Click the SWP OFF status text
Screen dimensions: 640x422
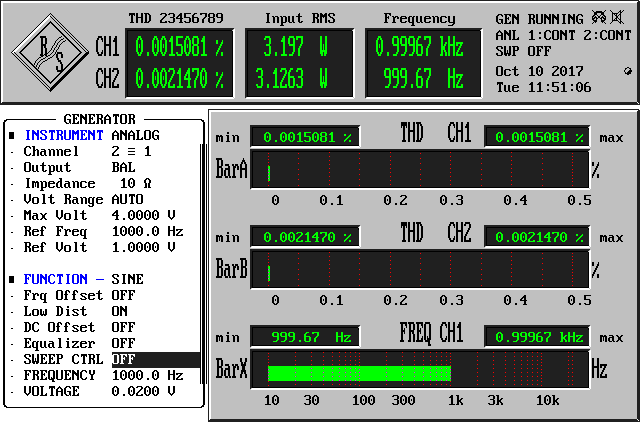[x=520, y=49]
